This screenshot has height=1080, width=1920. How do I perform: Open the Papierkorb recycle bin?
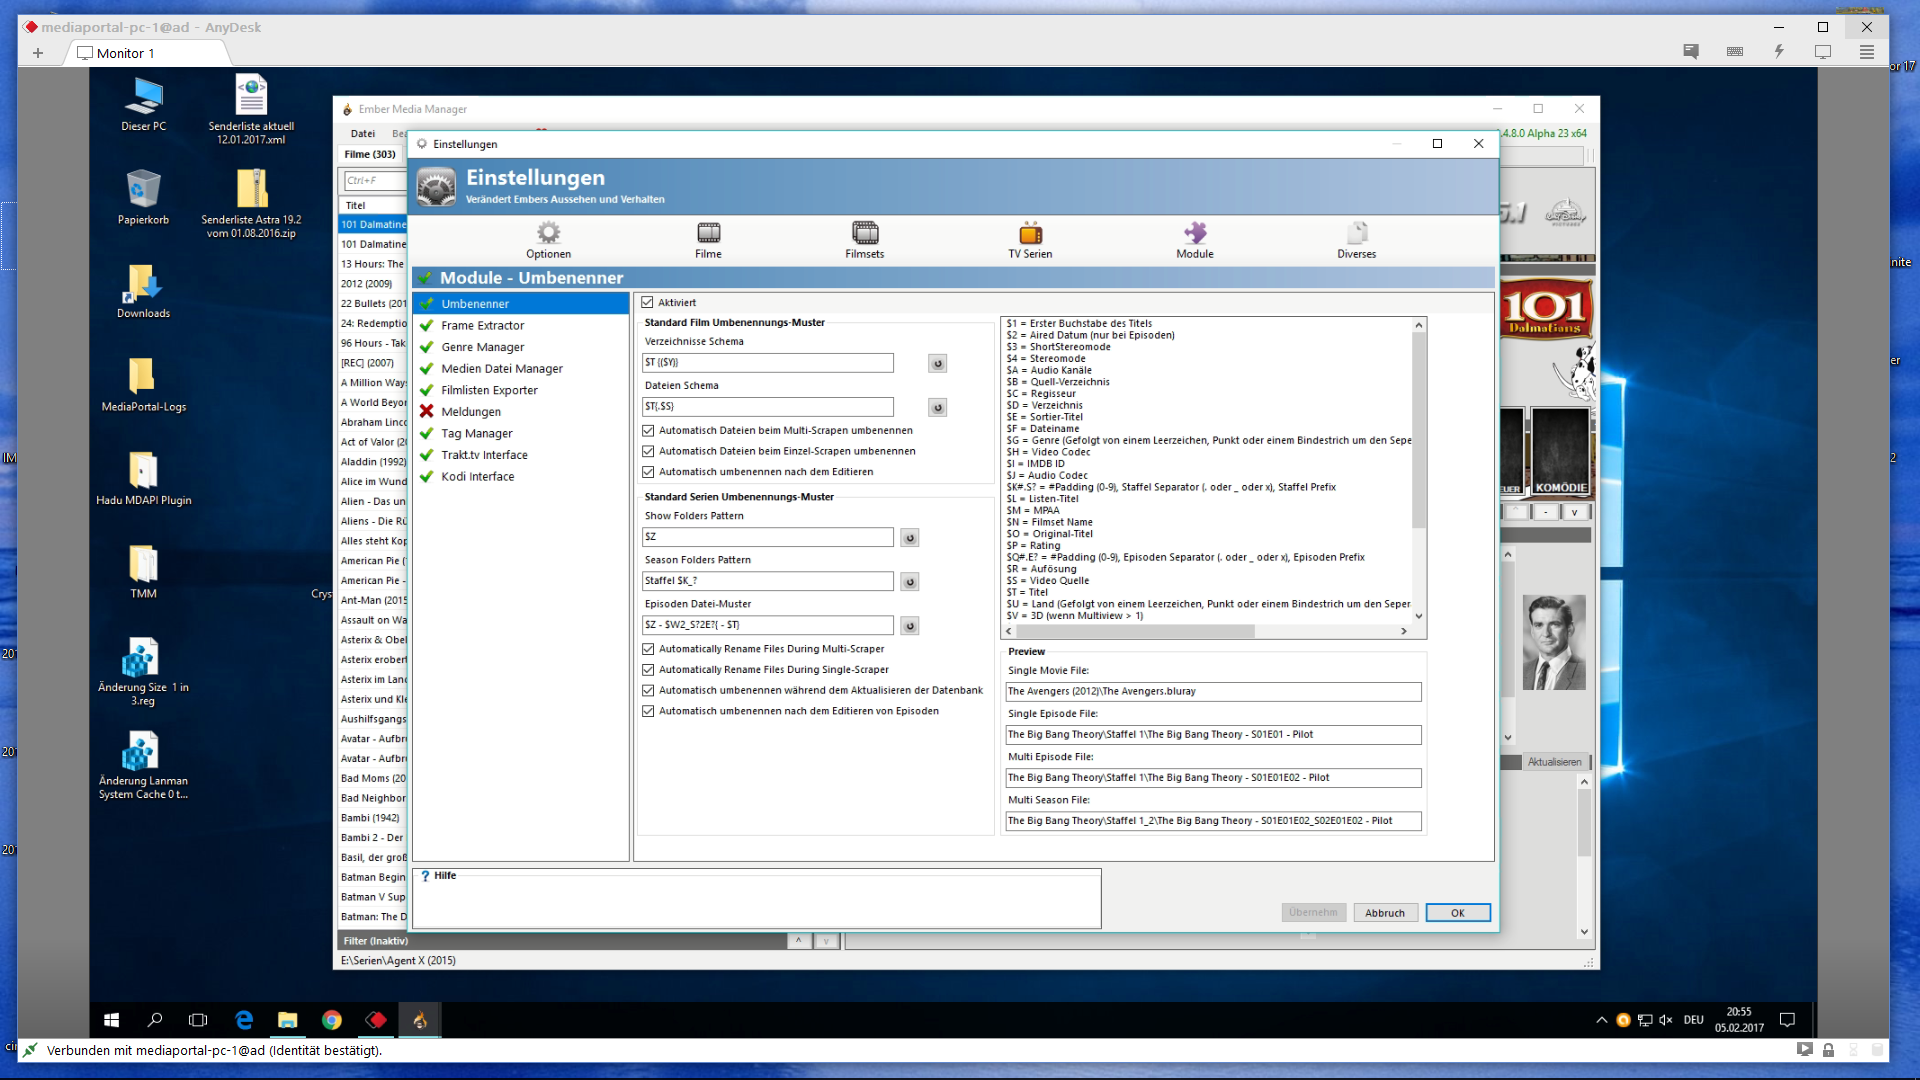point(143,197)
